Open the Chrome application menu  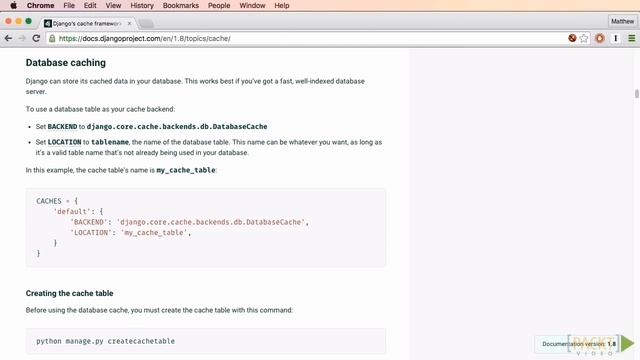(40, 5)
